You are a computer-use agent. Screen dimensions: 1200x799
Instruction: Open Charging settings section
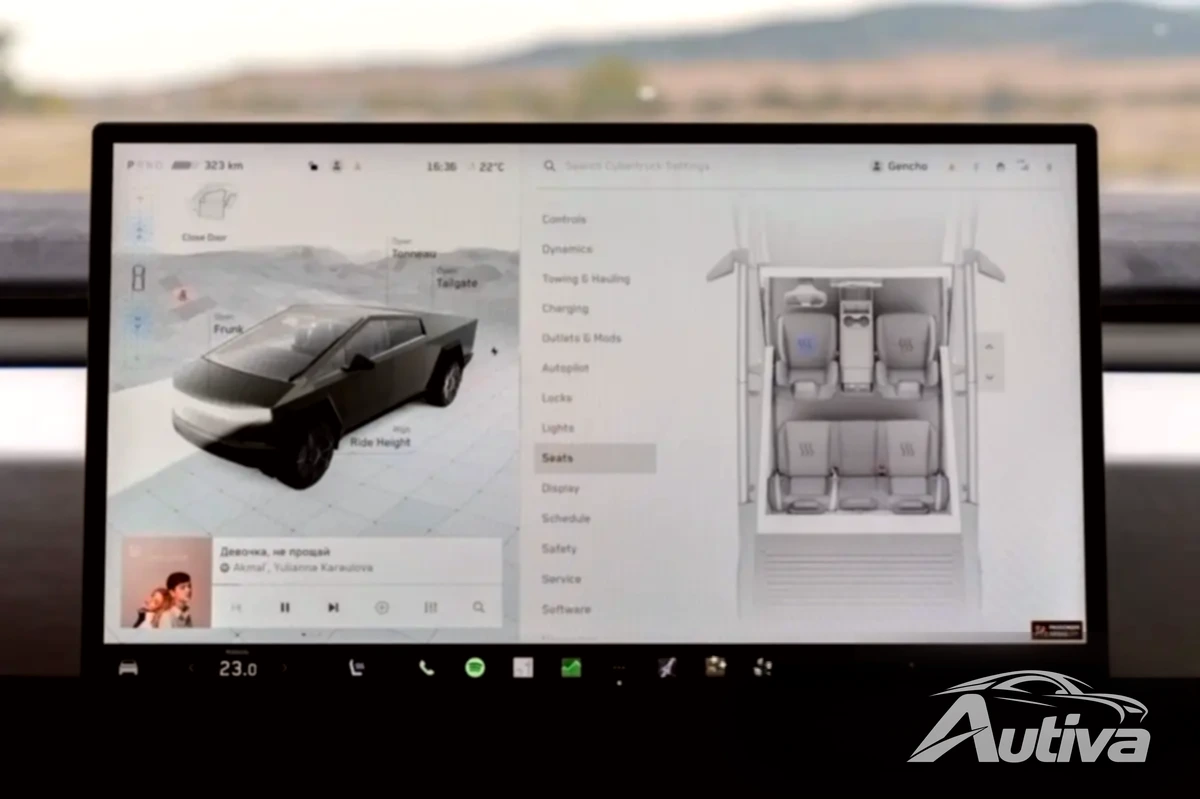pos(565,308)
